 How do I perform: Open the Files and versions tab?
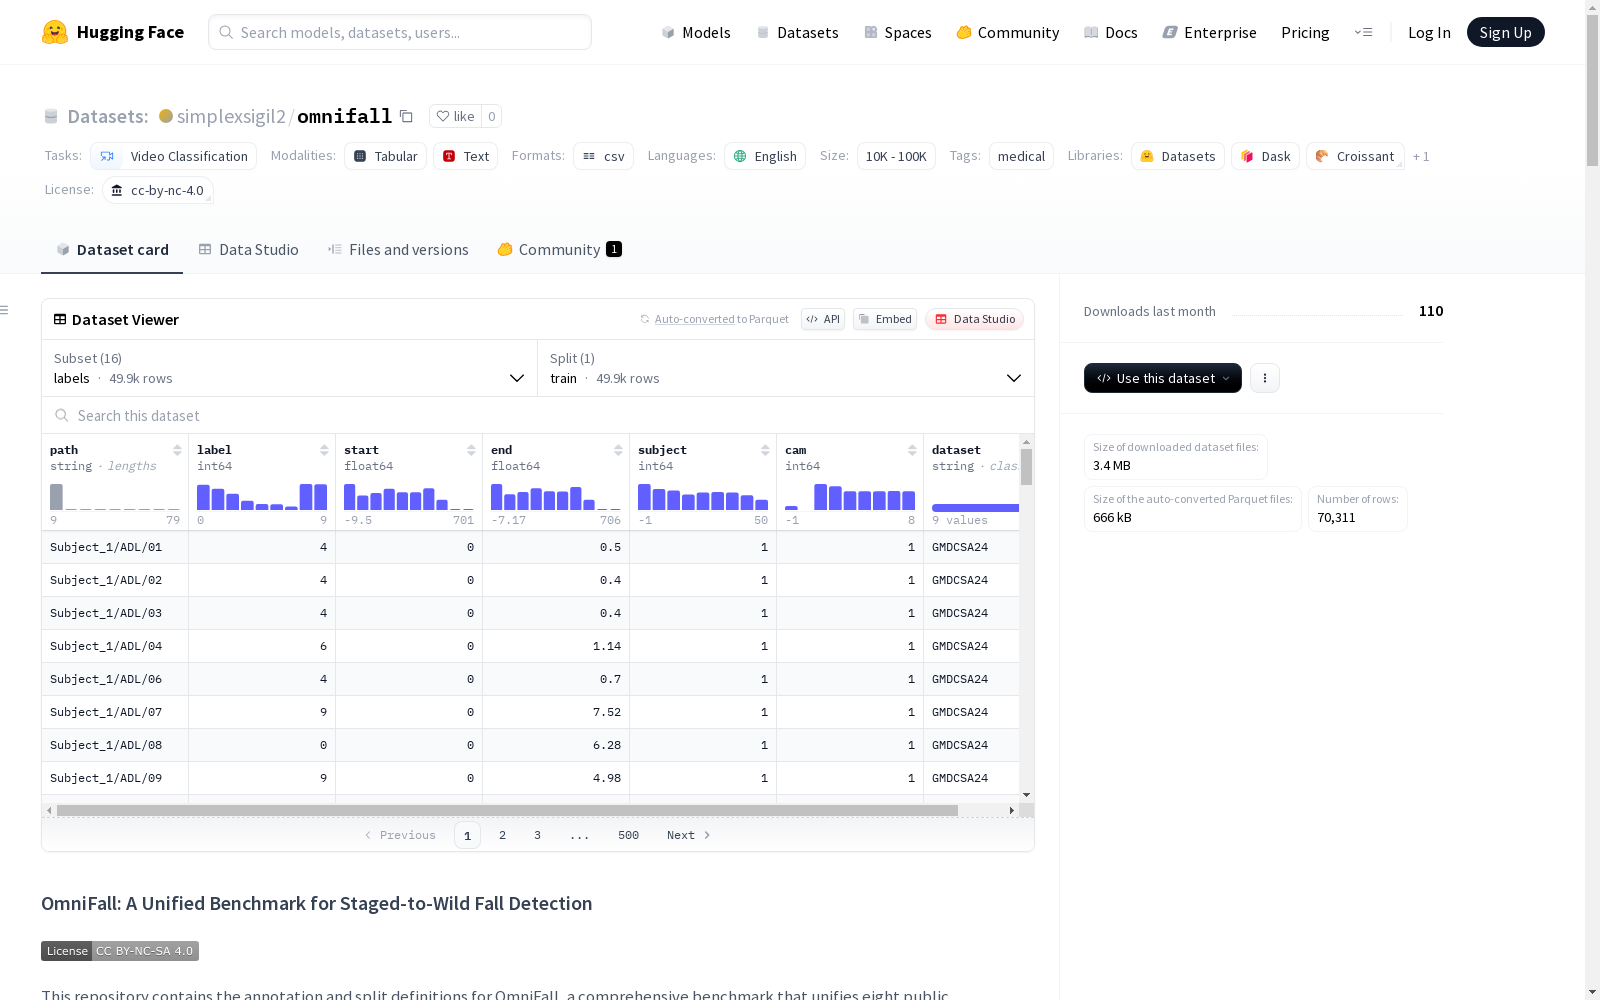(x=398, y=250)
